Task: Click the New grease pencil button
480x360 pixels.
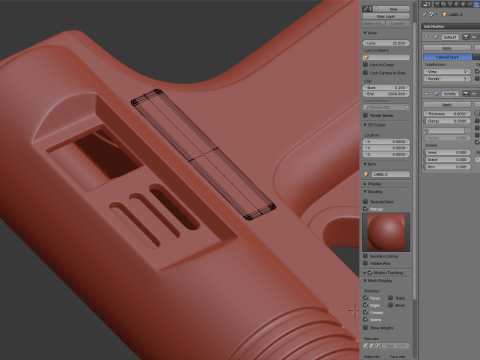Action: coord(392,9)
